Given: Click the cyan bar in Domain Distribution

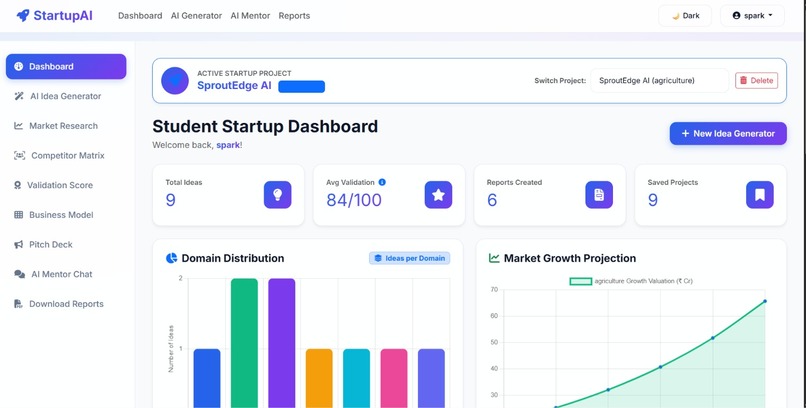Looking at the screenshot, I should [357, 378].
